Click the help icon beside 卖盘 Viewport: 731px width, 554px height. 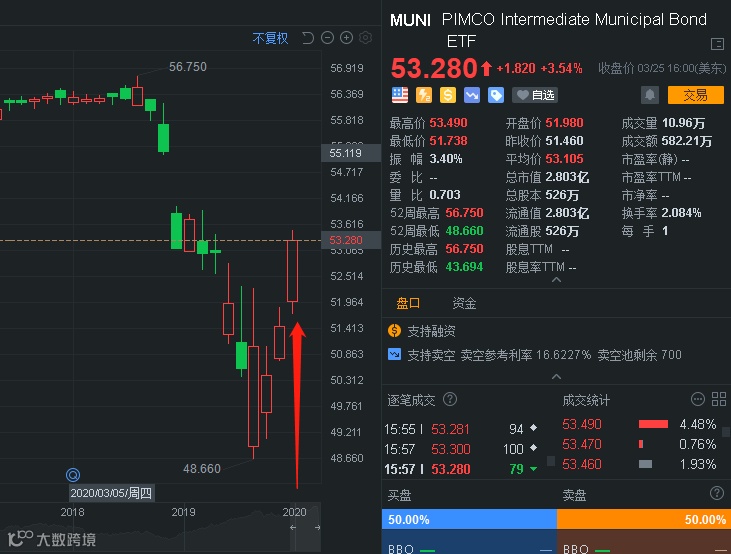(717, 493)
